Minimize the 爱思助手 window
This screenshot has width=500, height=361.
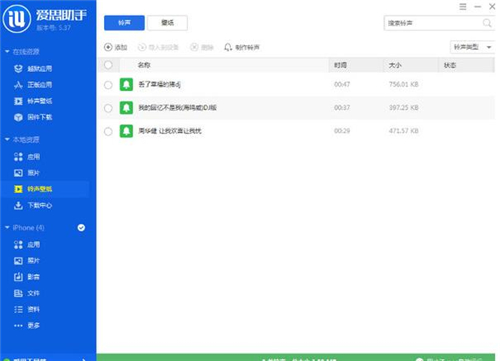(x=478, y=7)
